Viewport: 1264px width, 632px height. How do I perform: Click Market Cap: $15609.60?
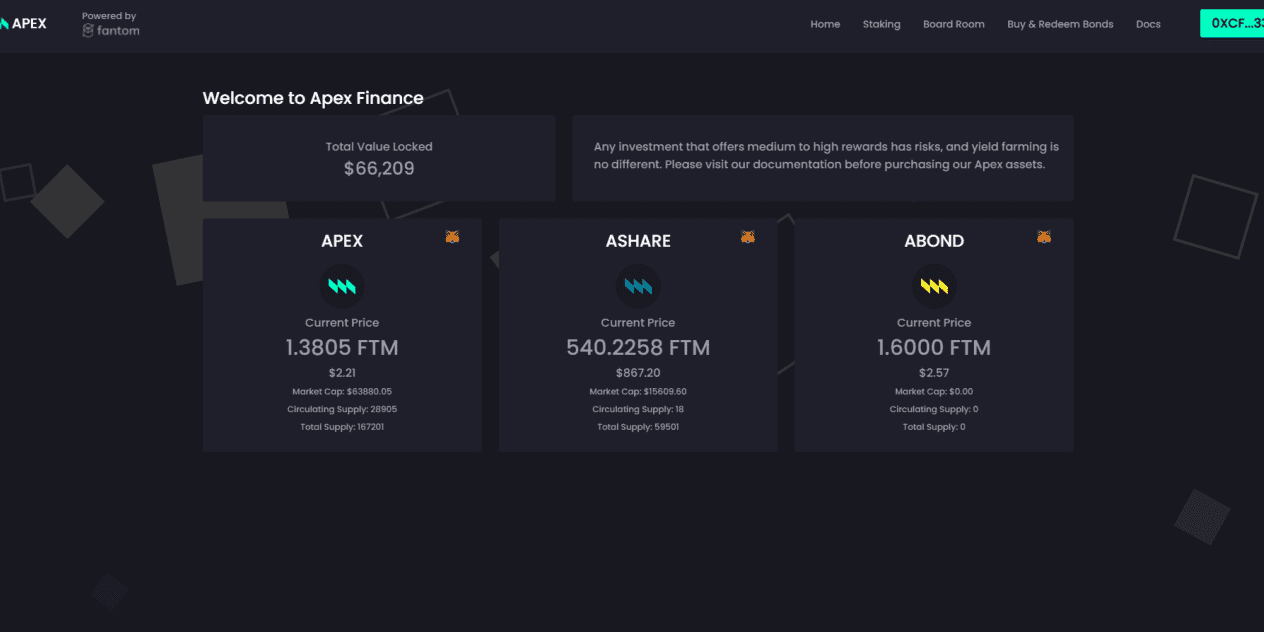[x=638, y=392]
